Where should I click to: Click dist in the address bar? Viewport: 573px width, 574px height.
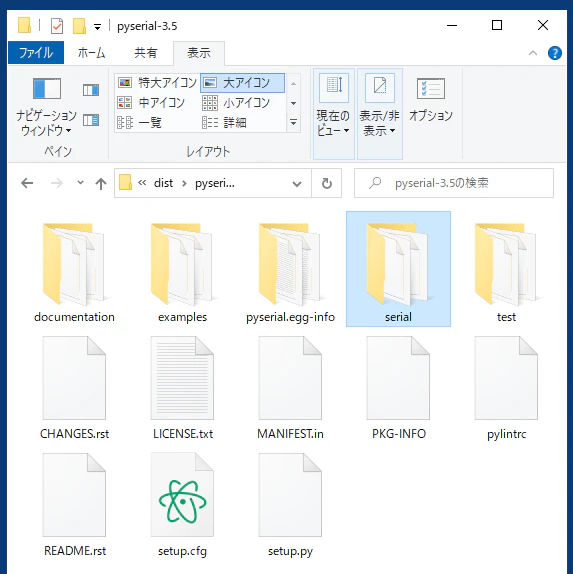point(163,183)
